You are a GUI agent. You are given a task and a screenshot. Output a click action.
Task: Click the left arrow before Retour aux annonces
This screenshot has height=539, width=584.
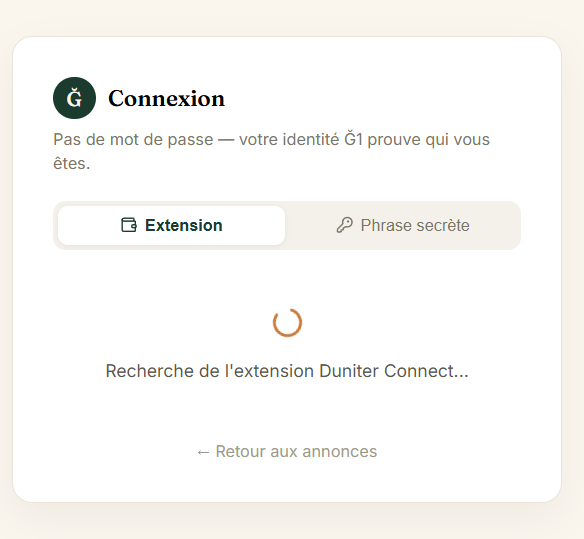pyautogui.click(x=203, y=452)
